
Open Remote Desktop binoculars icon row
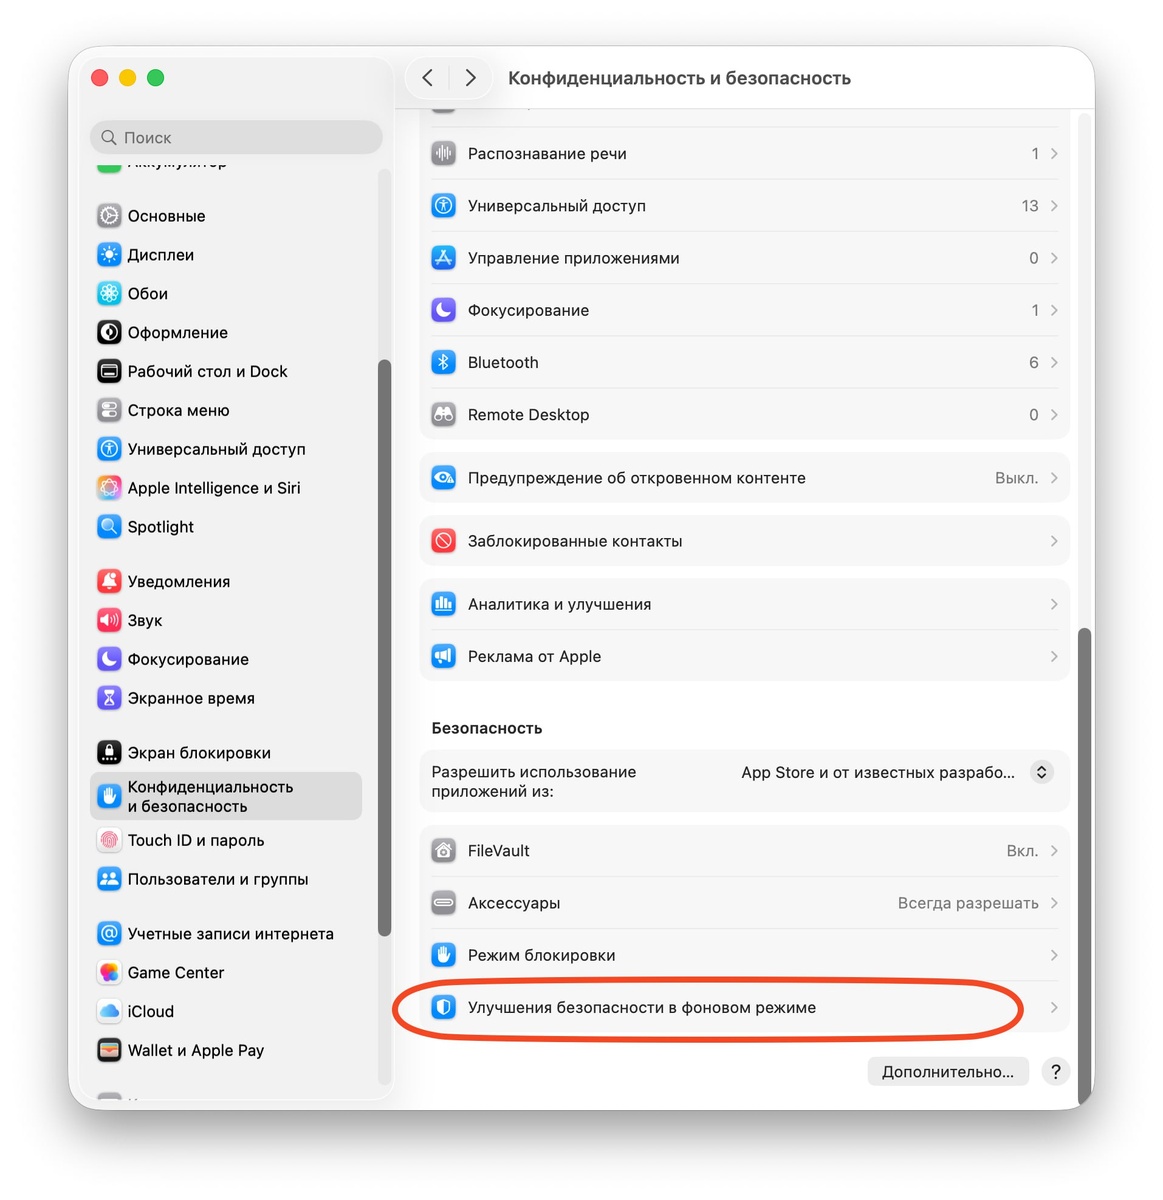(x=443, y=414)
